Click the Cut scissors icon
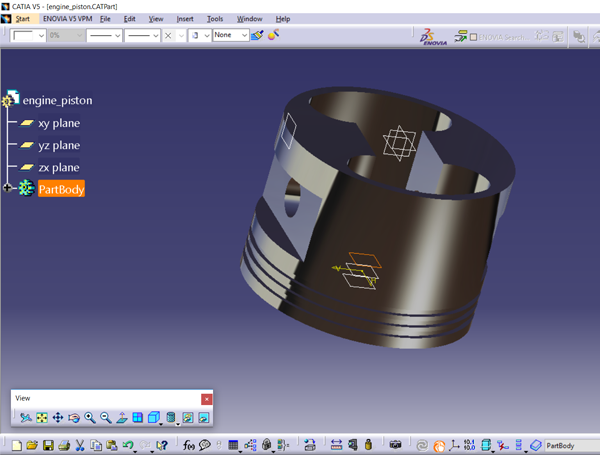 click(79, 445)
